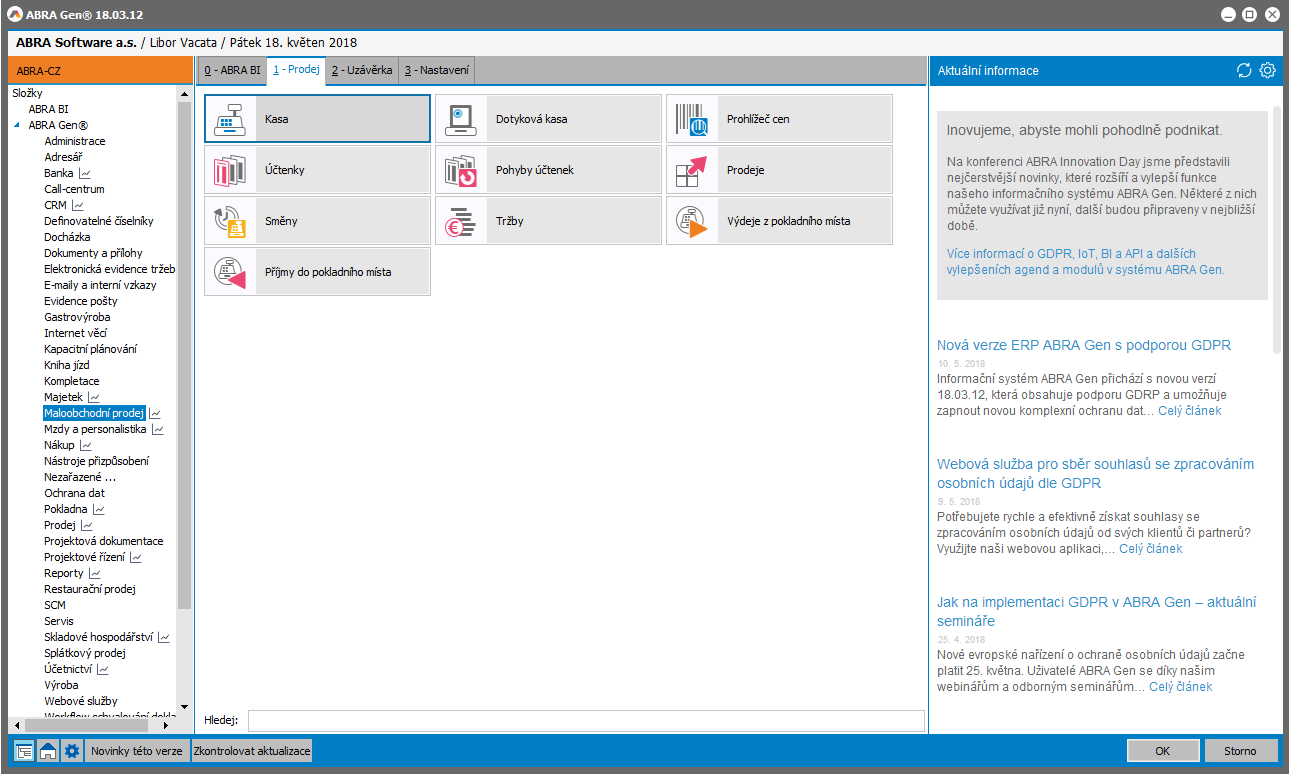Open the Směny shifts tile
Viewport: 1289px width, 775px height.
(317, 221)
